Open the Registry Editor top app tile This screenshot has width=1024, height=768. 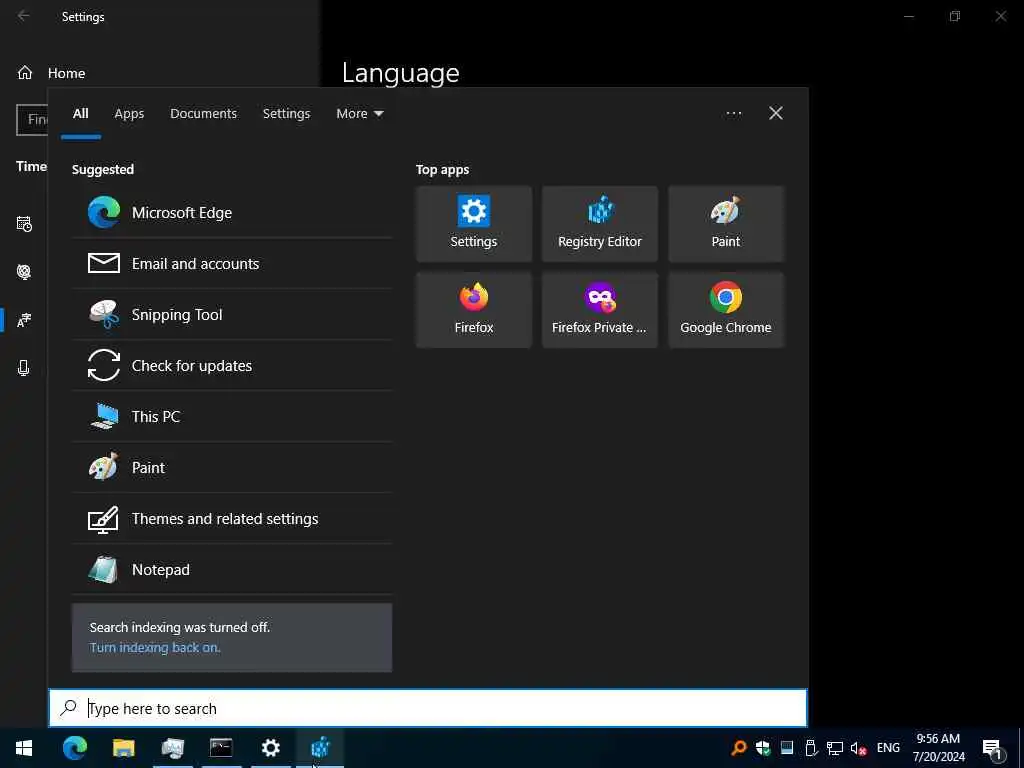tap(600, 224)
